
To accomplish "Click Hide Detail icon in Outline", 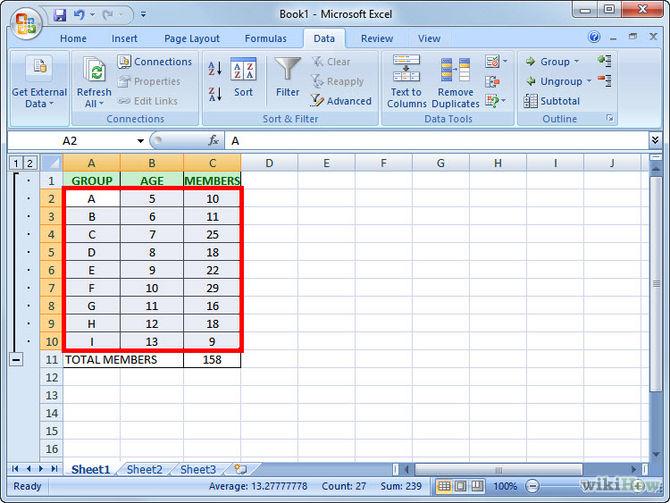I will click(x=605, y=80).
